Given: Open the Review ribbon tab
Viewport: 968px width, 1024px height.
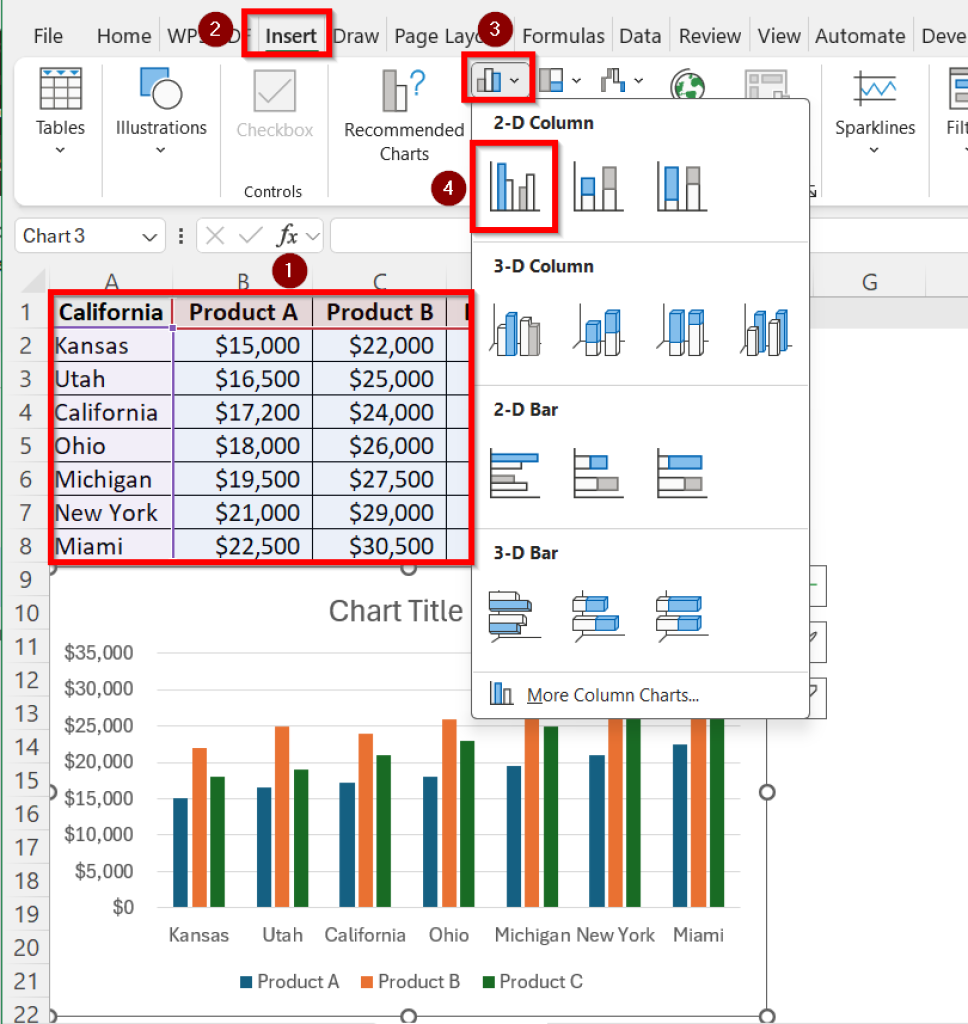Looking at the screenshot, I should pos(709,35).
